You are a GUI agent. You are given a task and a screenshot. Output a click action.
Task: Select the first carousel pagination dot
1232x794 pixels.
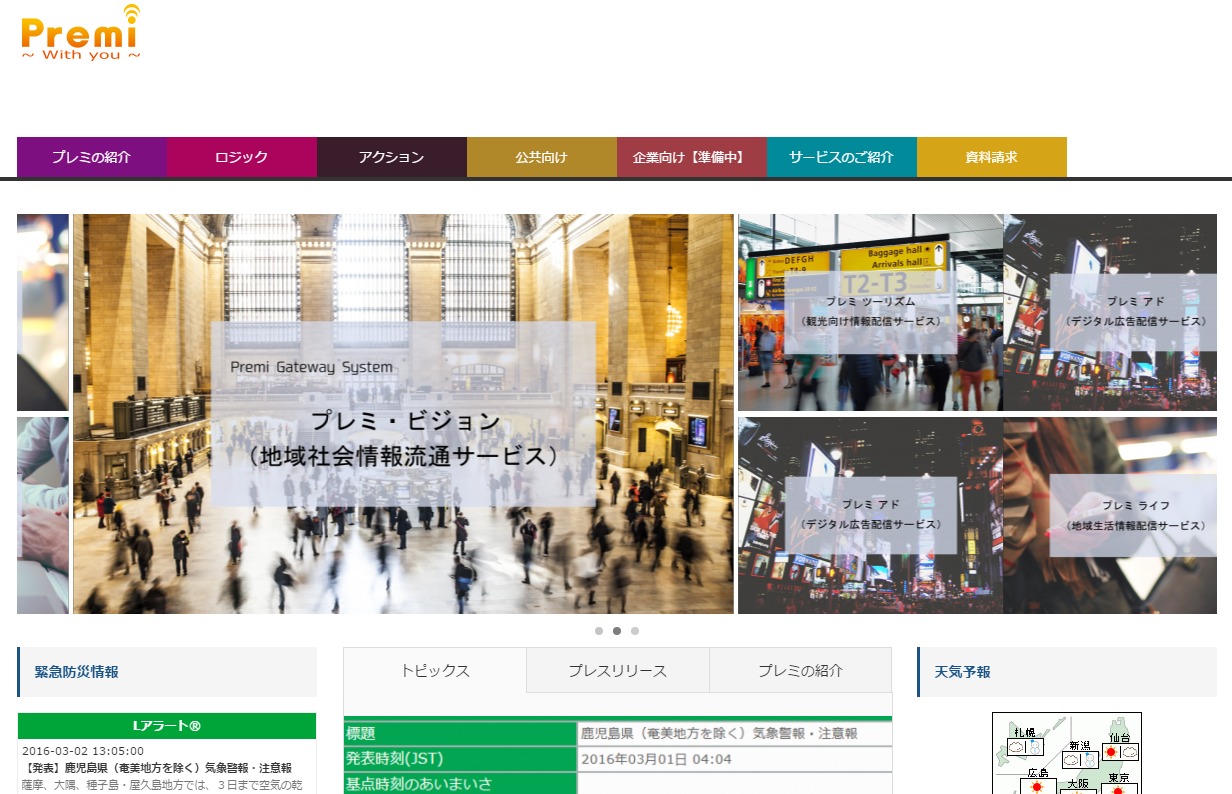(599, 631)
